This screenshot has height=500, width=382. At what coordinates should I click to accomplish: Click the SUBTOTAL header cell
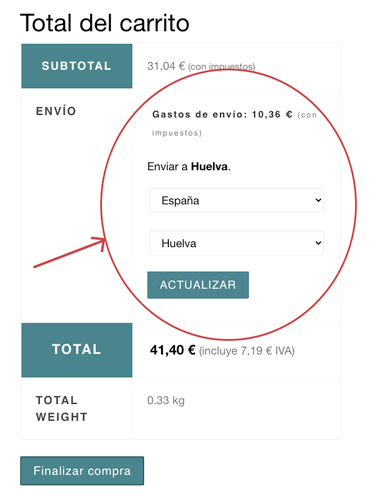77,66
